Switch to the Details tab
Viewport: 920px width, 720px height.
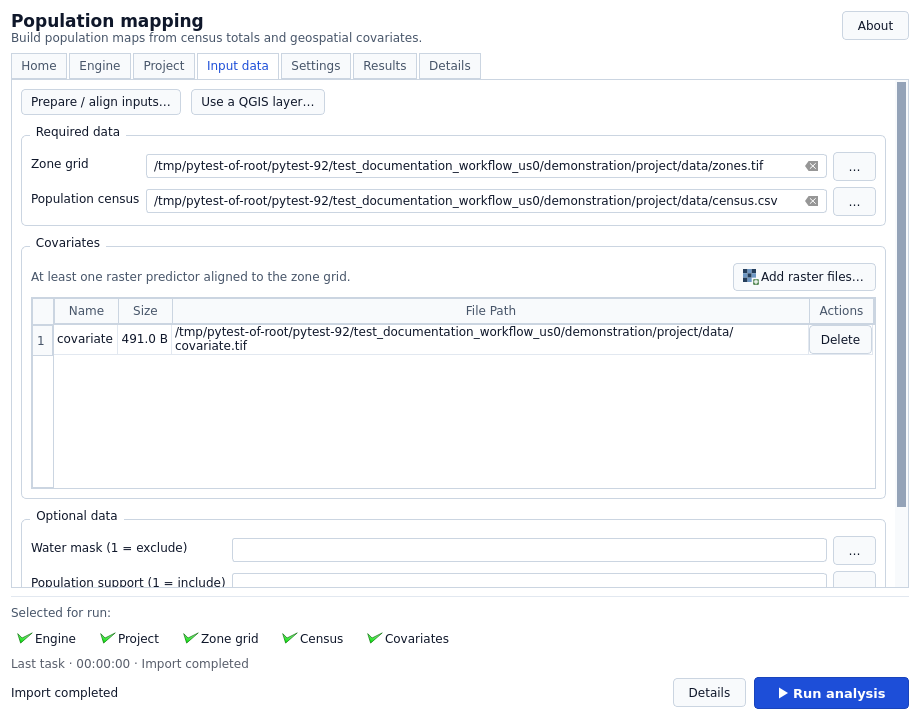(449, 66)
